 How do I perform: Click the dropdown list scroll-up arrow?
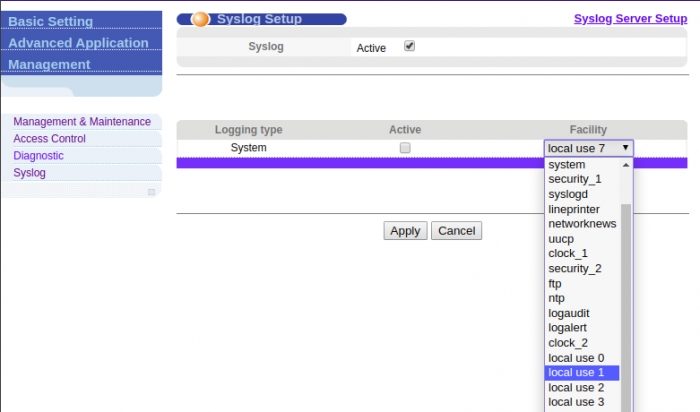[x=626, y=165]
